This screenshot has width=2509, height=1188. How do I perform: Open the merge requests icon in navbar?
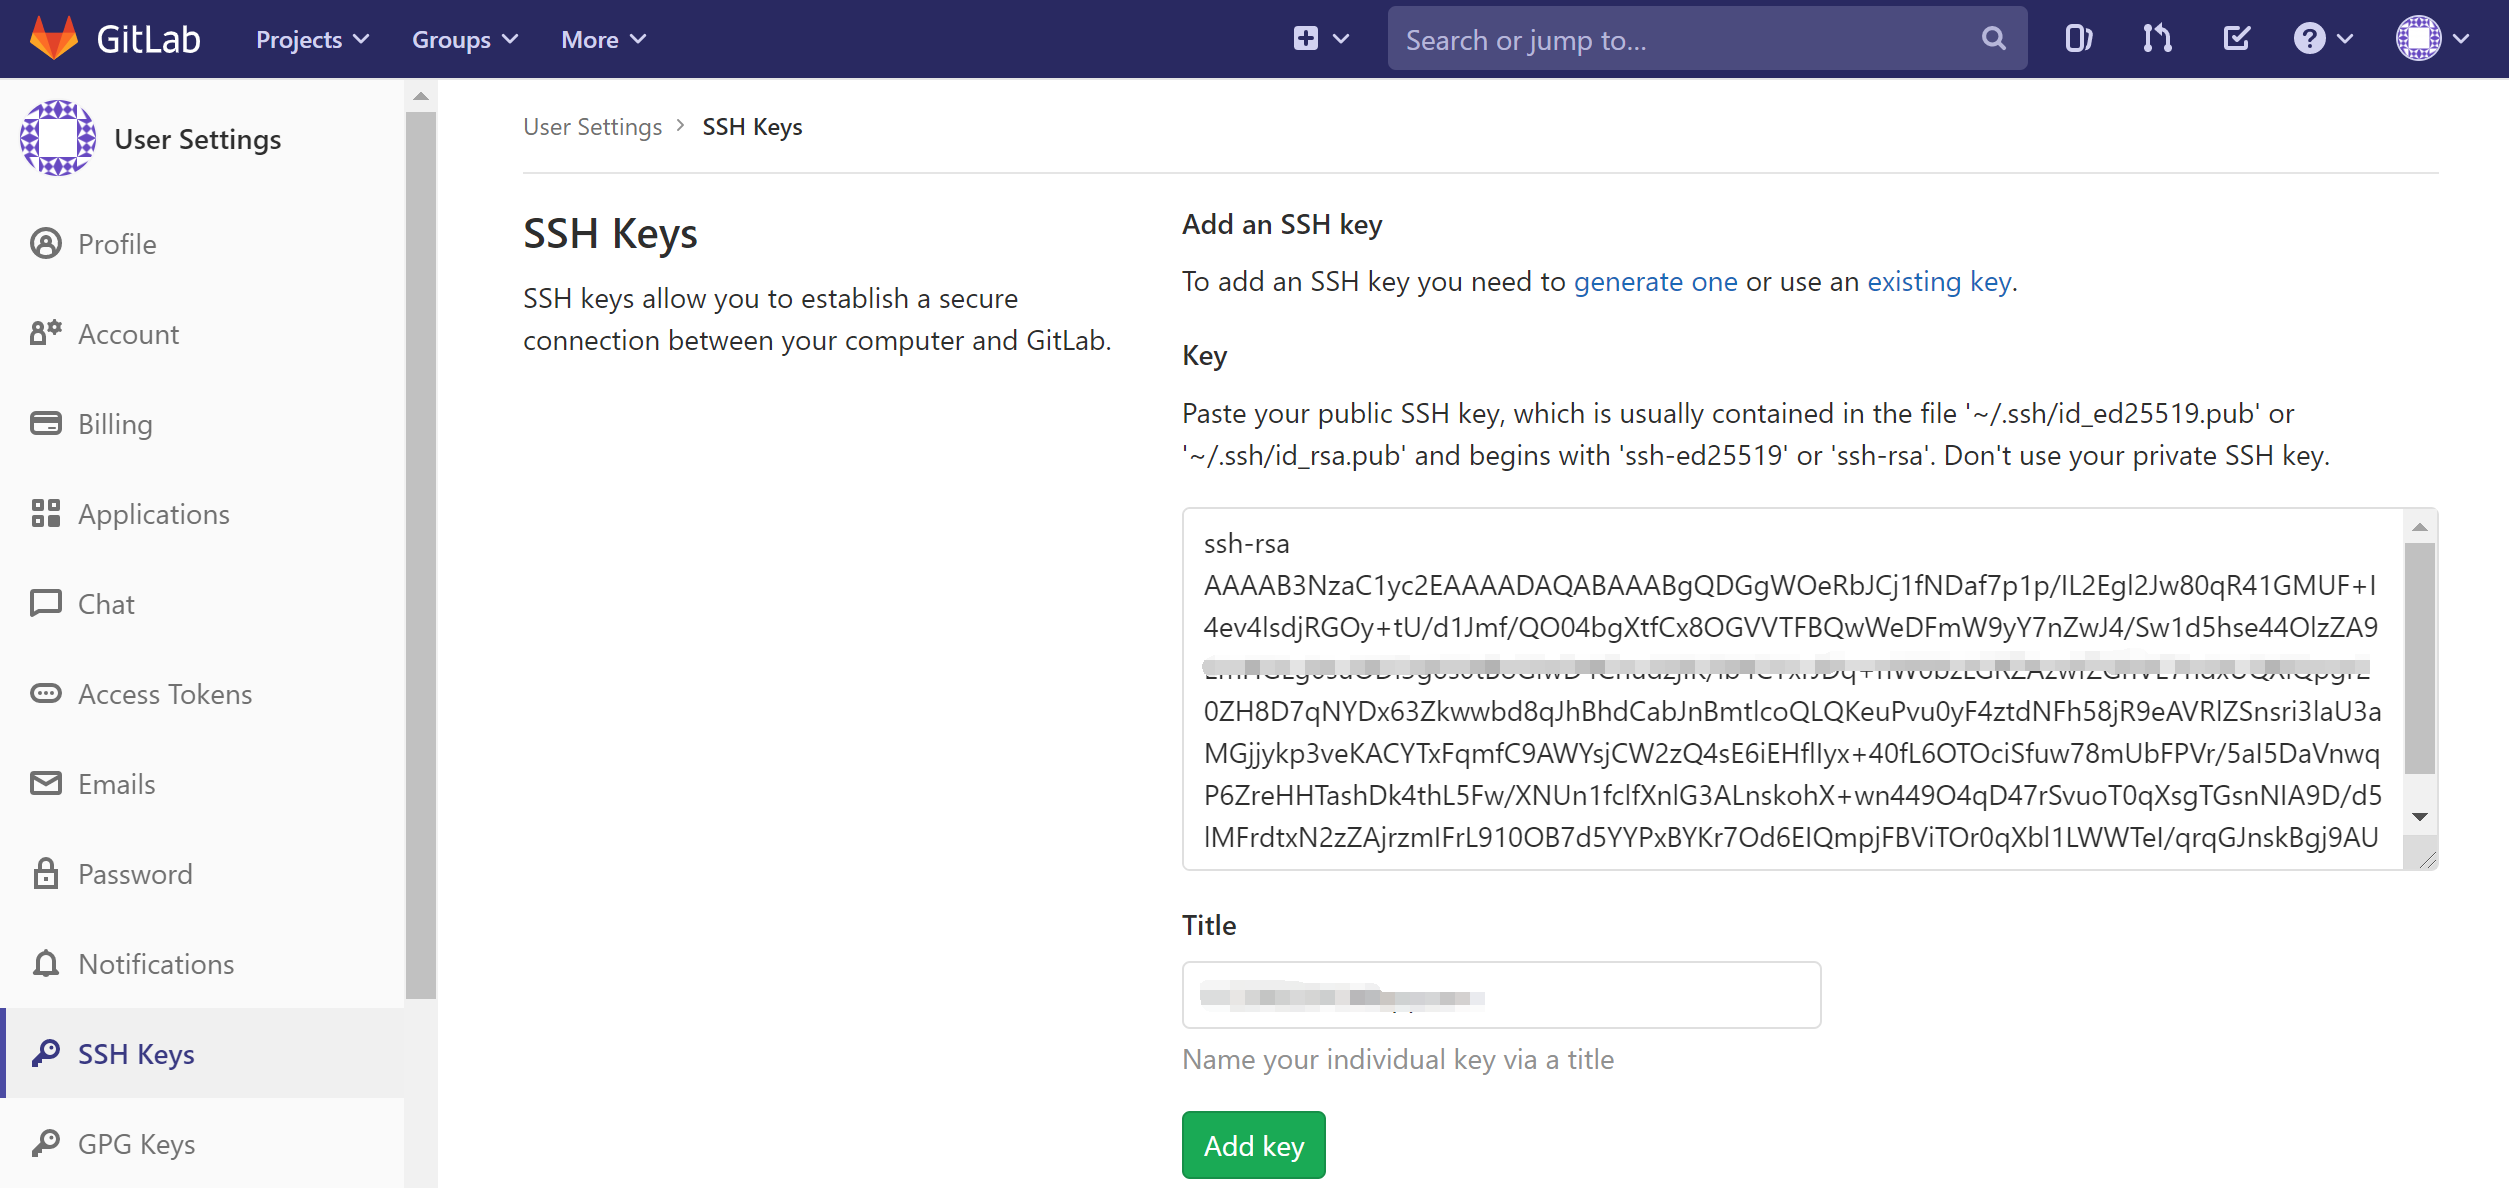(2155, 38)
